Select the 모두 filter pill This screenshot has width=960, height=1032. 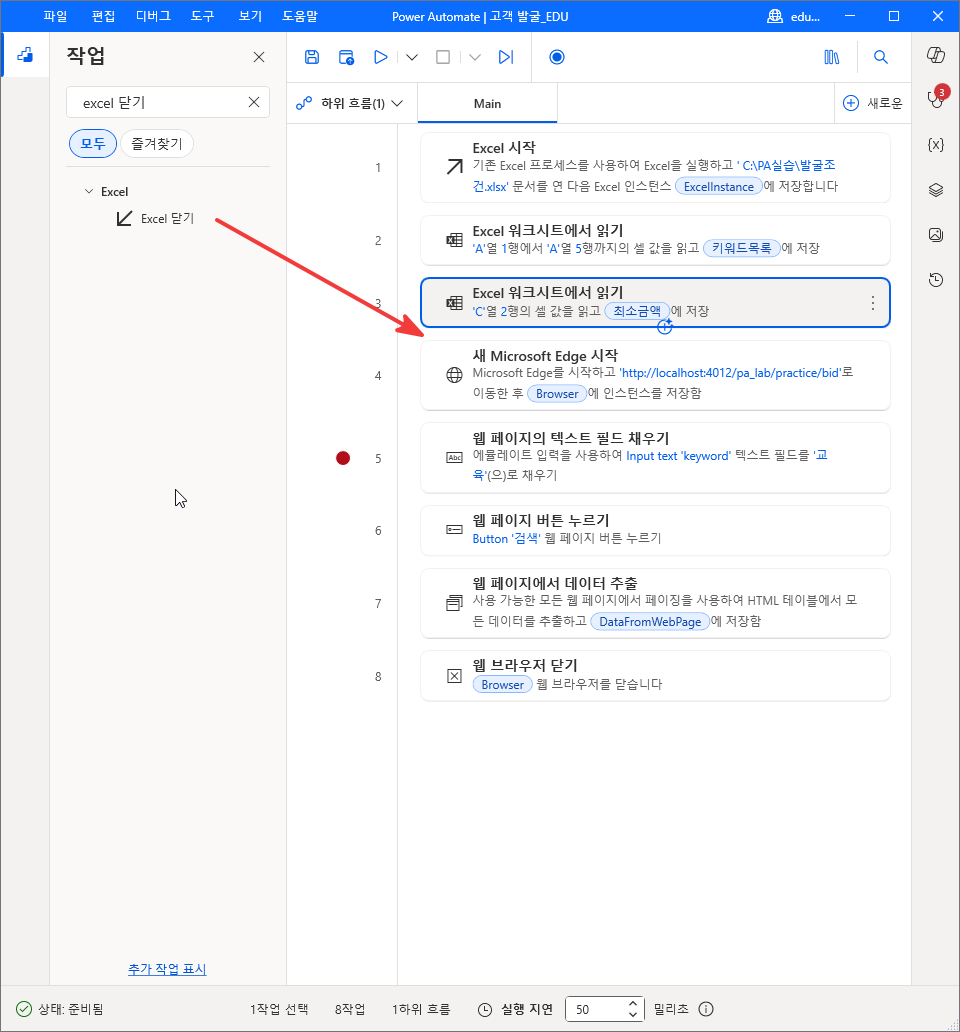click(93, 143)
